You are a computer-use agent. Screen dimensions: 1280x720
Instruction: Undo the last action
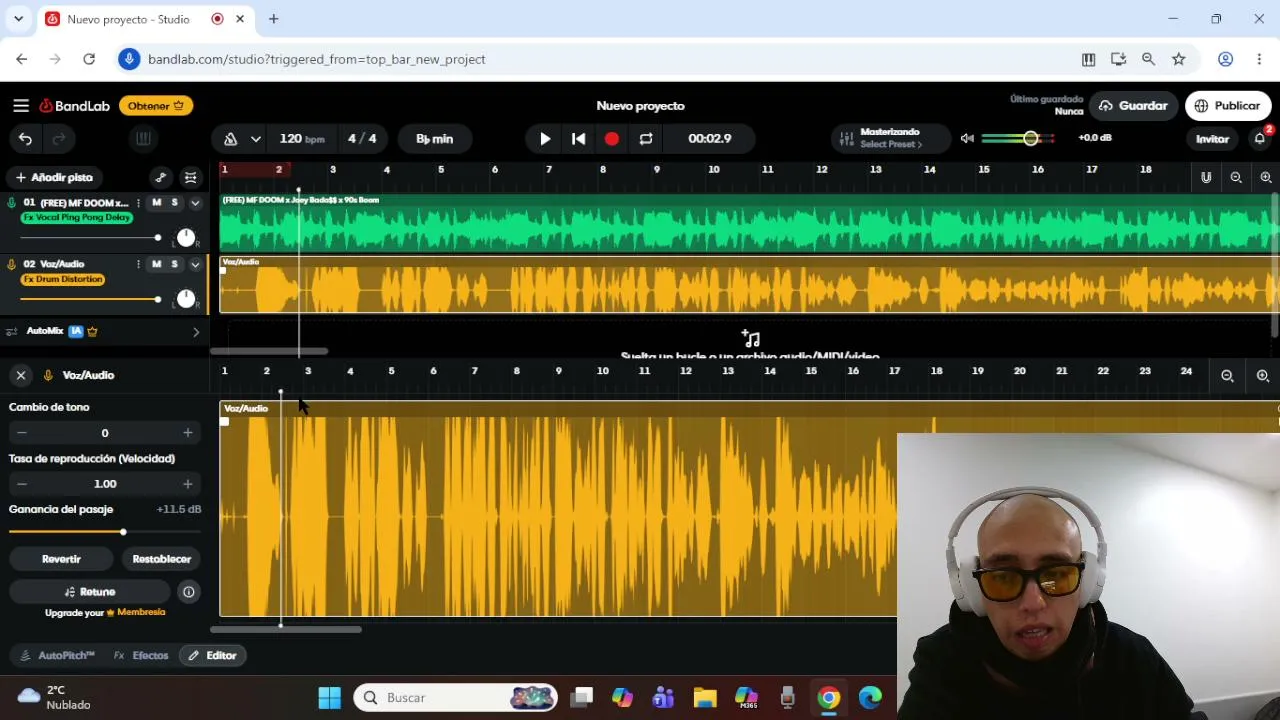25,139
